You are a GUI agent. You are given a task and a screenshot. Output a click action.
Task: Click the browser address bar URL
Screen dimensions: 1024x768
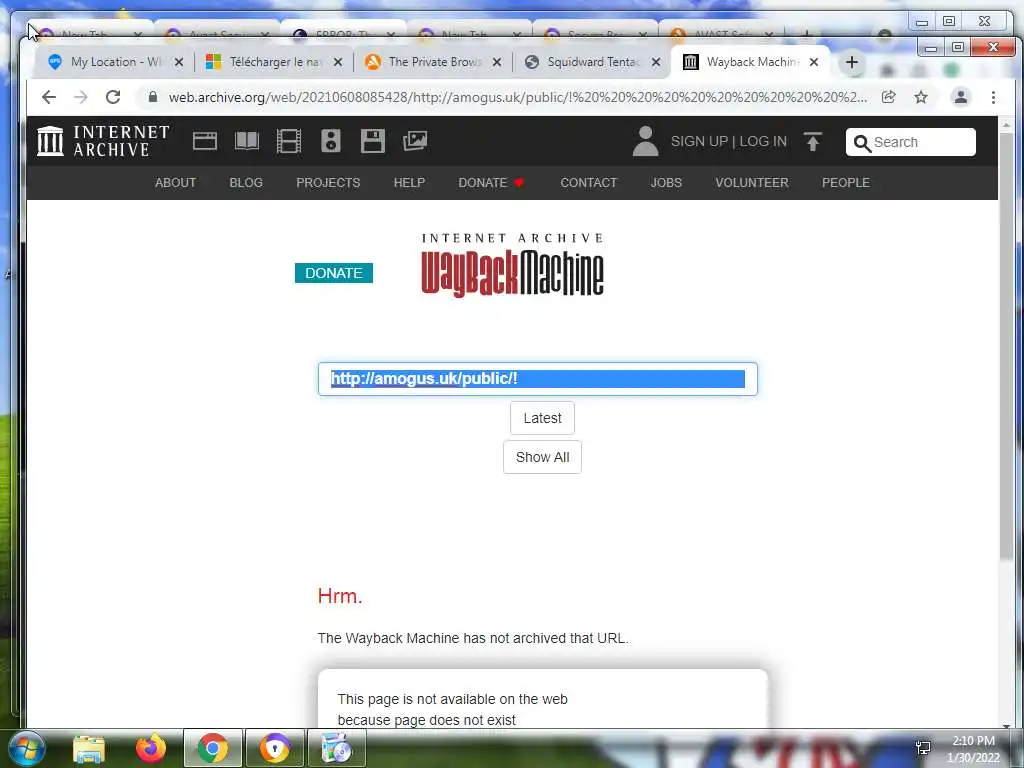518,97
